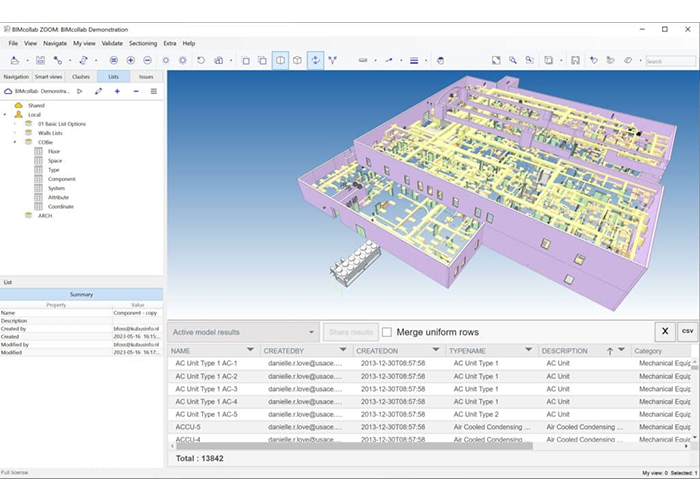
Task: Click the pencil edit list icon
Action: 98,91
